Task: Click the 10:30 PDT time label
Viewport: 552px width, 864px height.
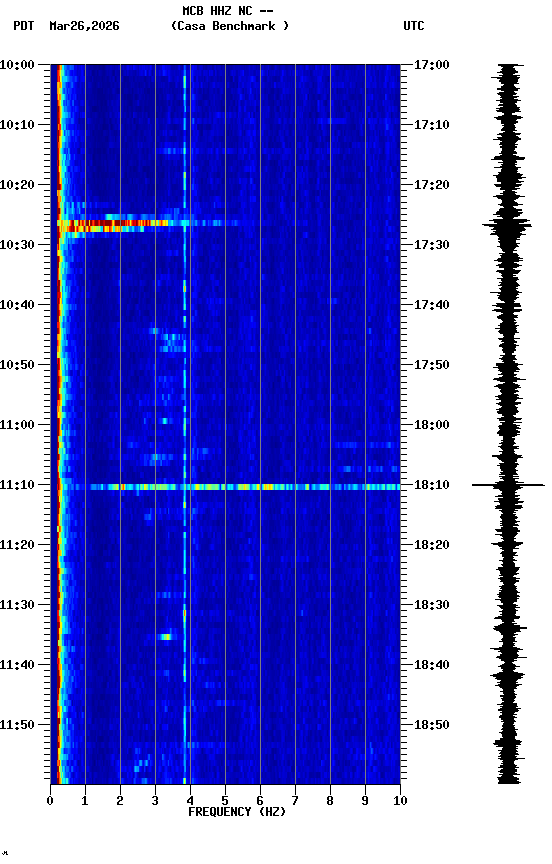Action: pyautogui.click(x=17, y=245)
